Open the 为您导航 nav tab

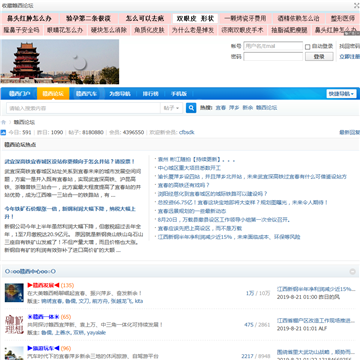tap(120, 94)
